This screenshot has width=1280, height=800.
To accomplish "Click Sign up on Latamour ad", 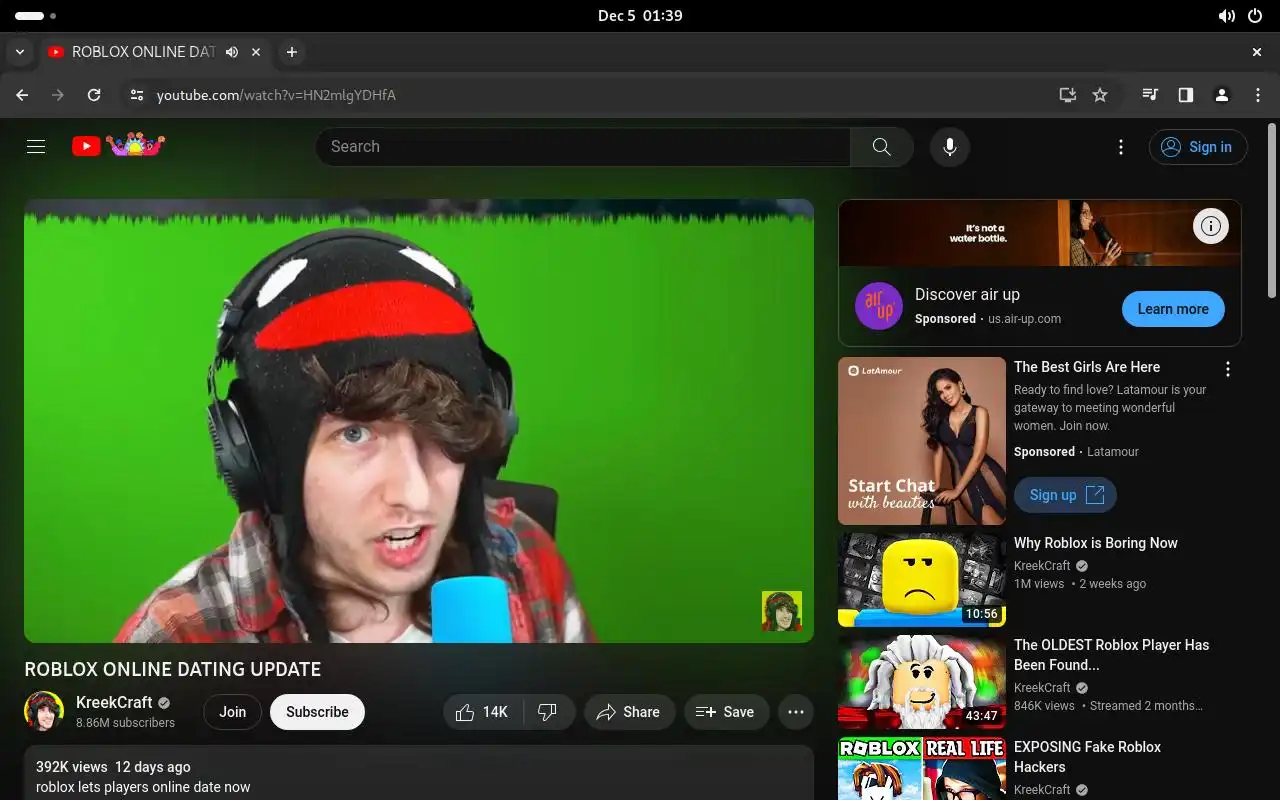I will 1066,495.
